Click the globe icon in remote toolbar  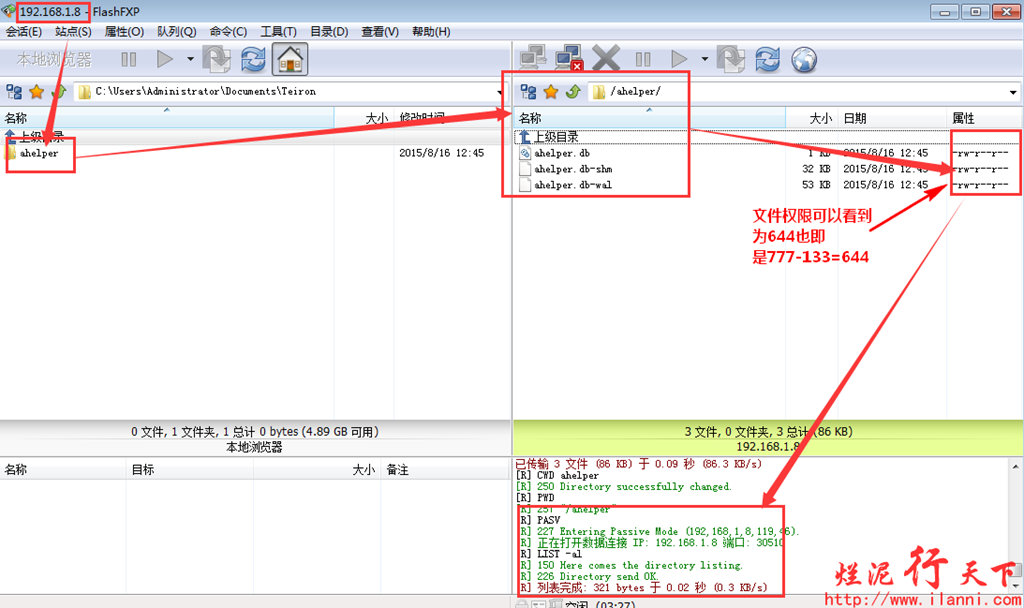tap(804, 59)
